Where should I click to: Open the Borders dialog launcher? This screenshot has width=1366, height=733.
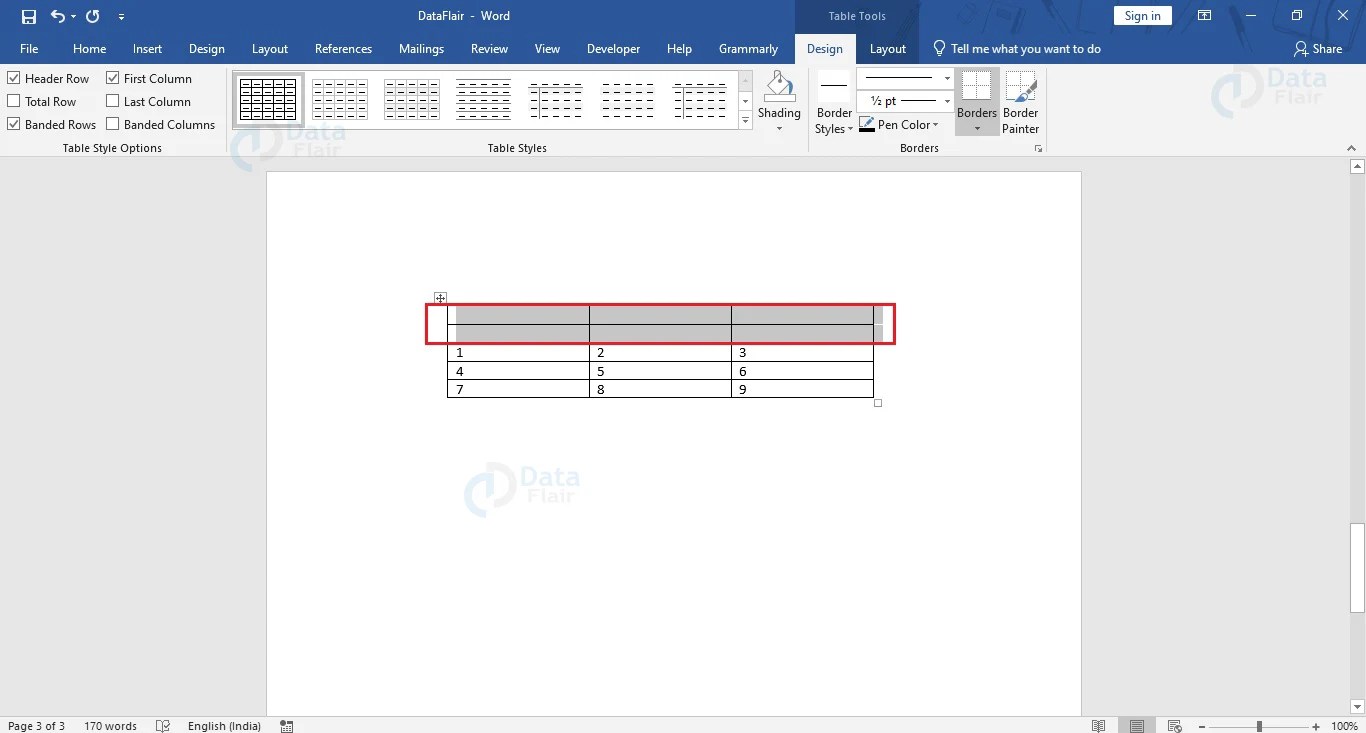[1038, 147]
